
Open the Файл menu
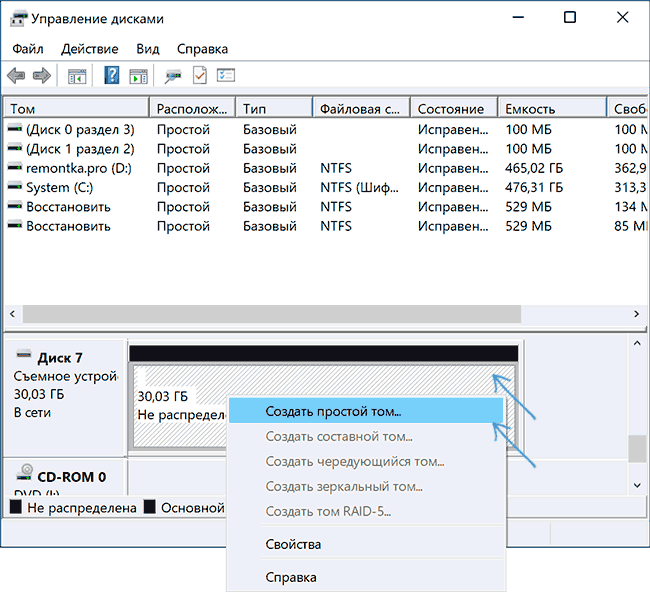pyautogui.click(x=28, y=49)
